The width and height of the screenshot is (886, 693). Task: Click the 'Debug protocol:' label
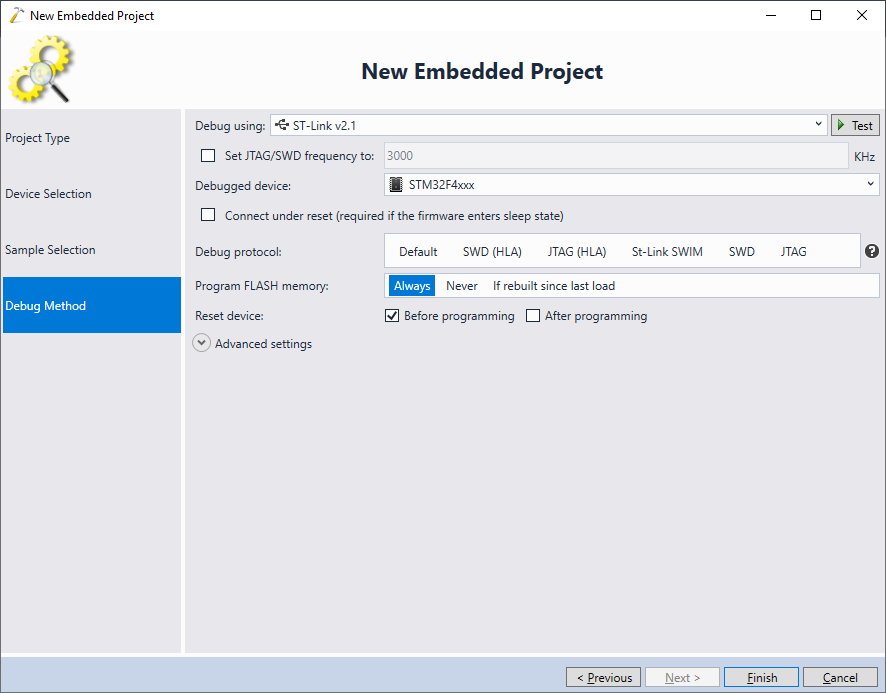(x=238, y=252)
